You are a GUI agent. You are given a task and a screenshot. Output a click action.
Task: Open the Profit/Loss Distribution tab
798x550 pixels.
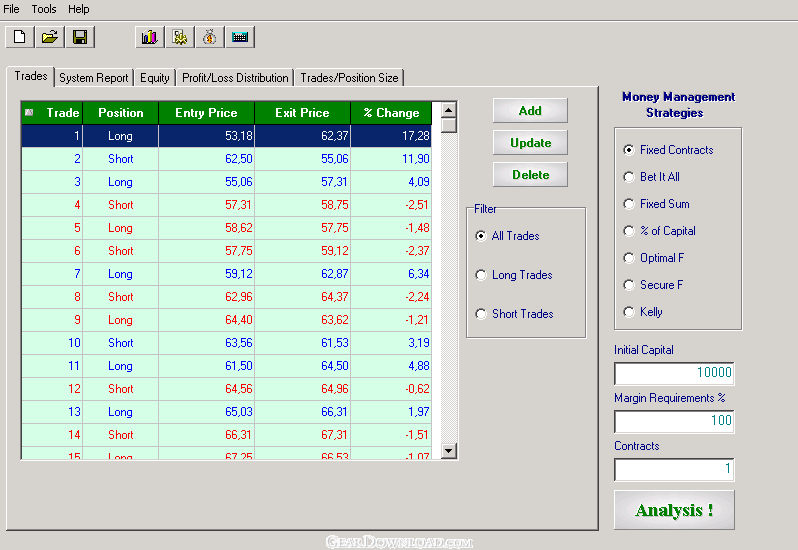coord(235,78)
